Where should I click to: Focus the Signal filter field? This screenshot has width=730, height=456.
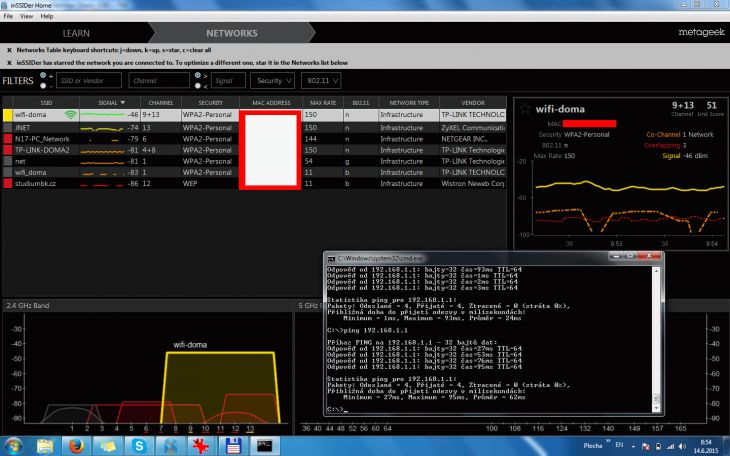coord(228,81)
